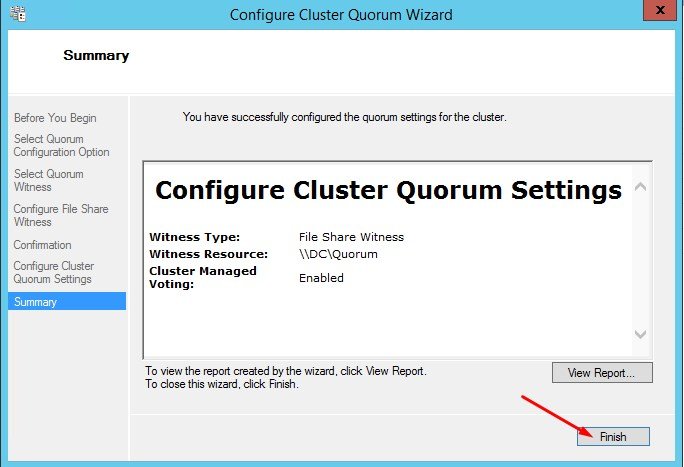Select Before You Begin step
This screenshot has height=467, width=684.
pyautogui.click(x=55, y=118)
